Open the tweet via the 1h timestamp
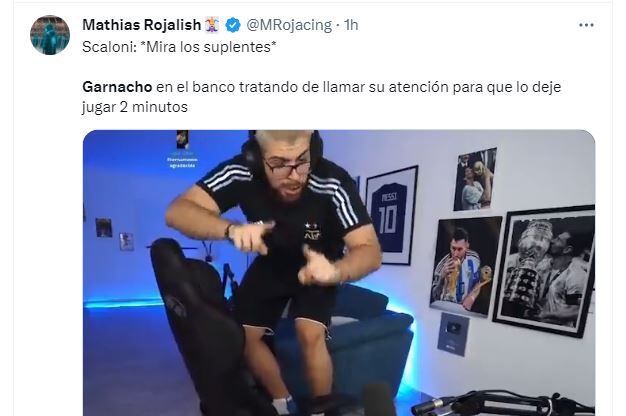The width and height of the screenshot is (626, 416). pos(351,25)
